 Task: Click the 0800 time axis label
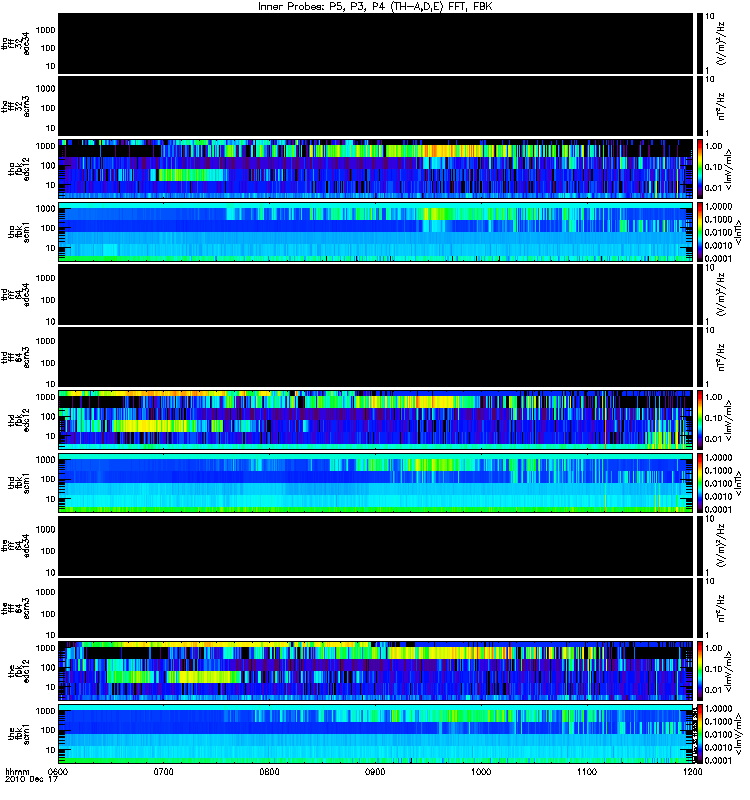coord(269,772)
